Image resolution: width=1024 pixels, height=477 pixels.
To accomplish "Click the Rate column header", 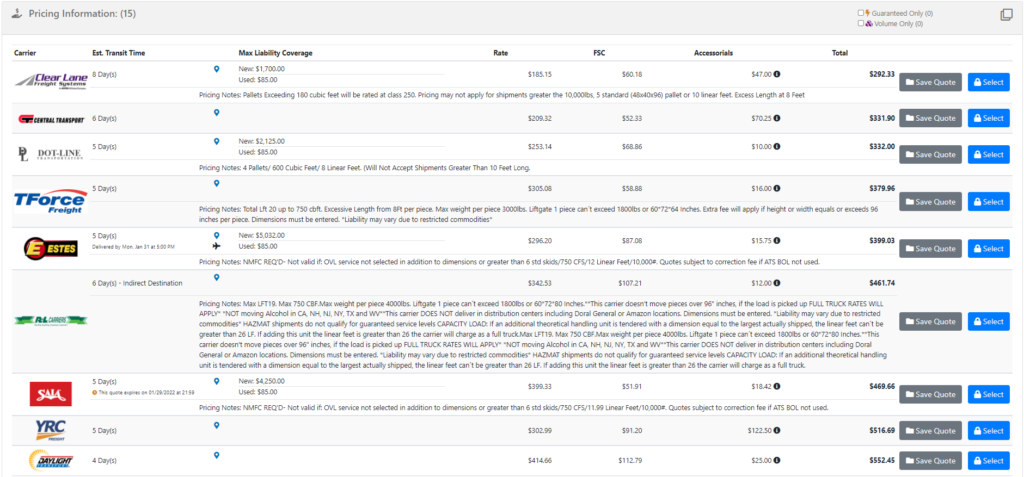I will (x=501, y=52).
